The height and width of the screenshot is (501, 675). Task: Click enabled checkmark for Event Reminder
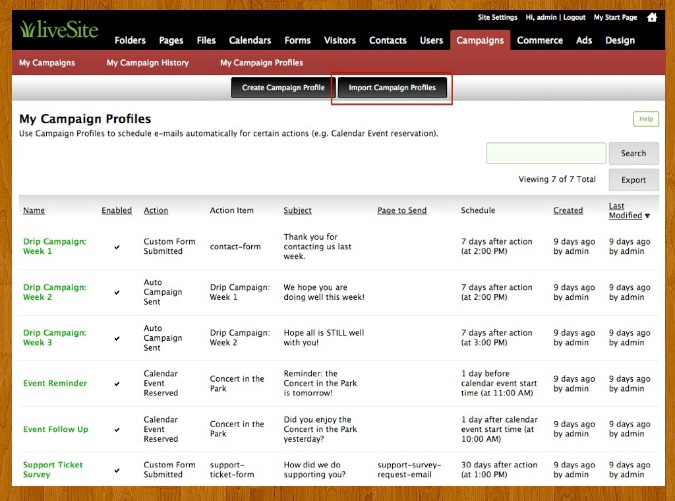pyautogui.click(x=117, y=383)
